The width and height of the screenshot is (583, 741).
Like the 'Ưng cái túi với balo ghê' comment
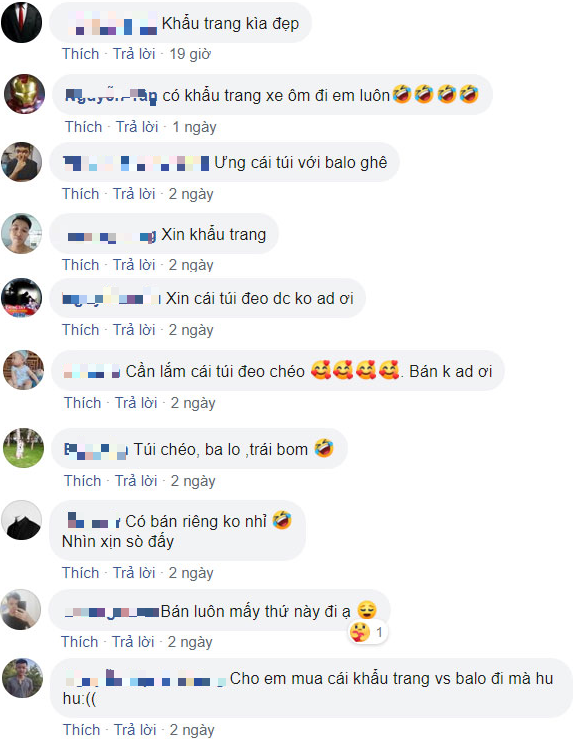click(x=80, y=194)
